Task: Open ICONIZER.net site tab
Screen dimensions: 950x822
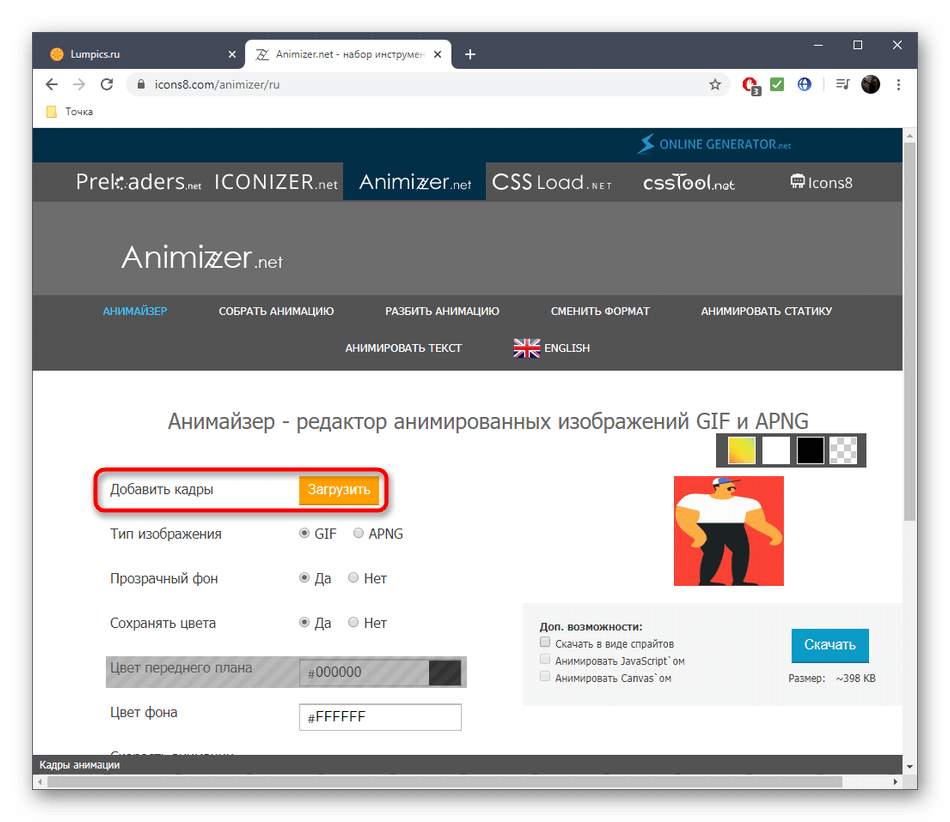Action: click(x=276, y=182)
